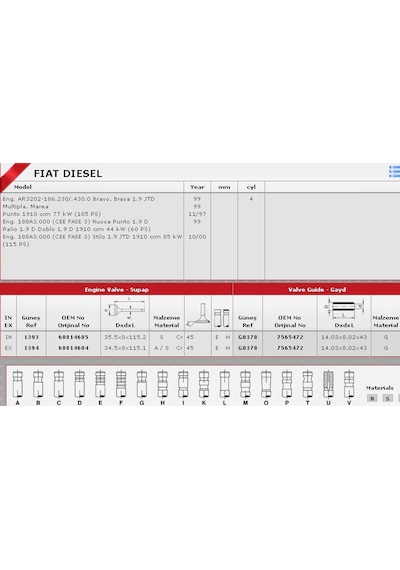The height and width of the screenshot is (570, 400).
Task: Open the Engine Valve - Supap header
Action: tap(116, 289)
